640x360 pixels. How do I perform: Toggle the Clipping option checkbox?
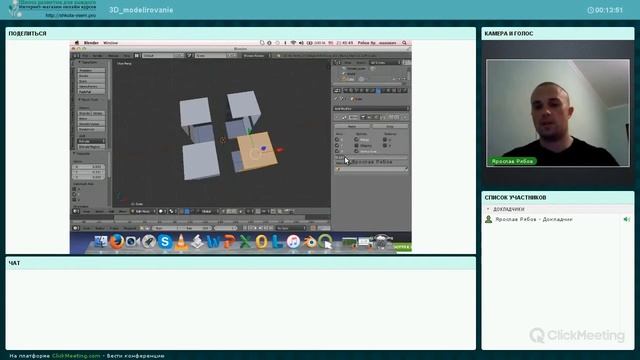356,145
